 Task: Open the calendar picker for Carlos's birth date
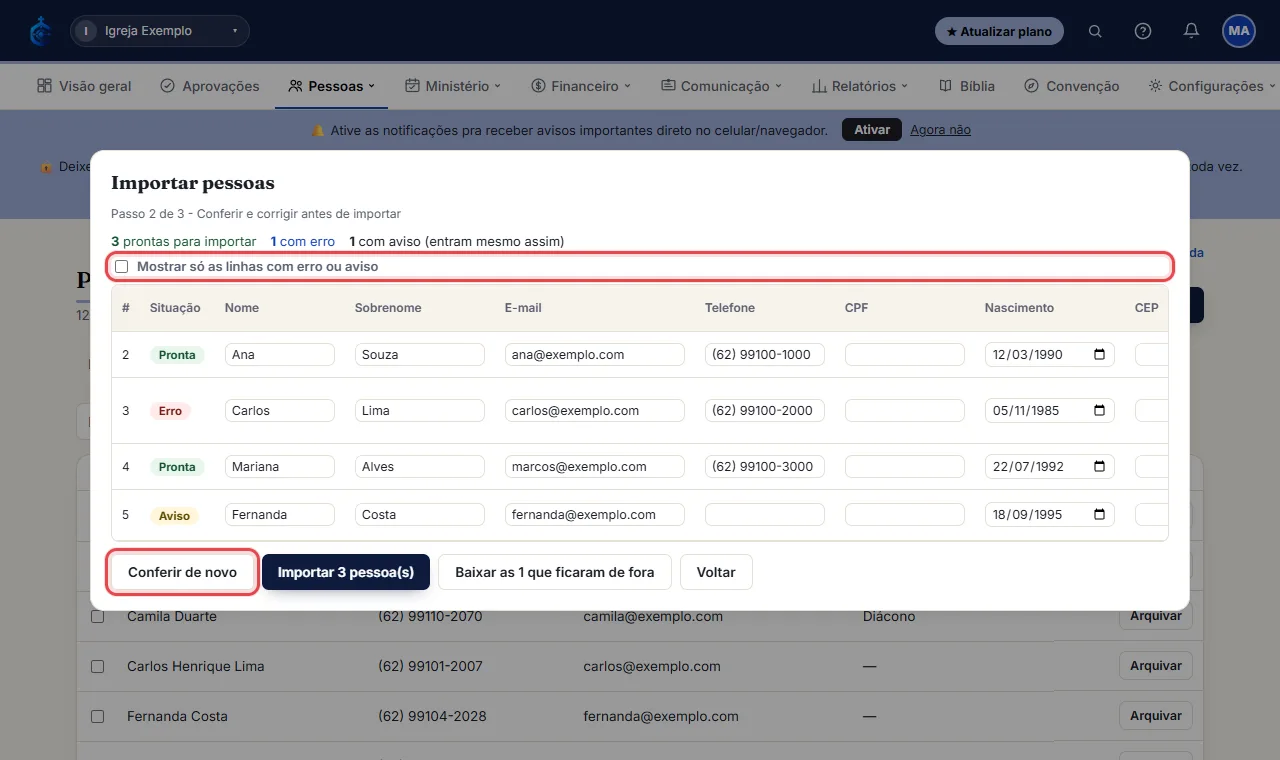click(x=1100, y=411)
